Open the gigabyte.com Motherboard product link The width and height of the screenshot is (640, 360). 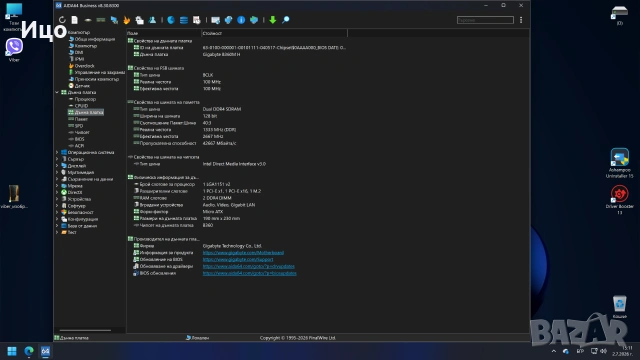click(243, 253)
